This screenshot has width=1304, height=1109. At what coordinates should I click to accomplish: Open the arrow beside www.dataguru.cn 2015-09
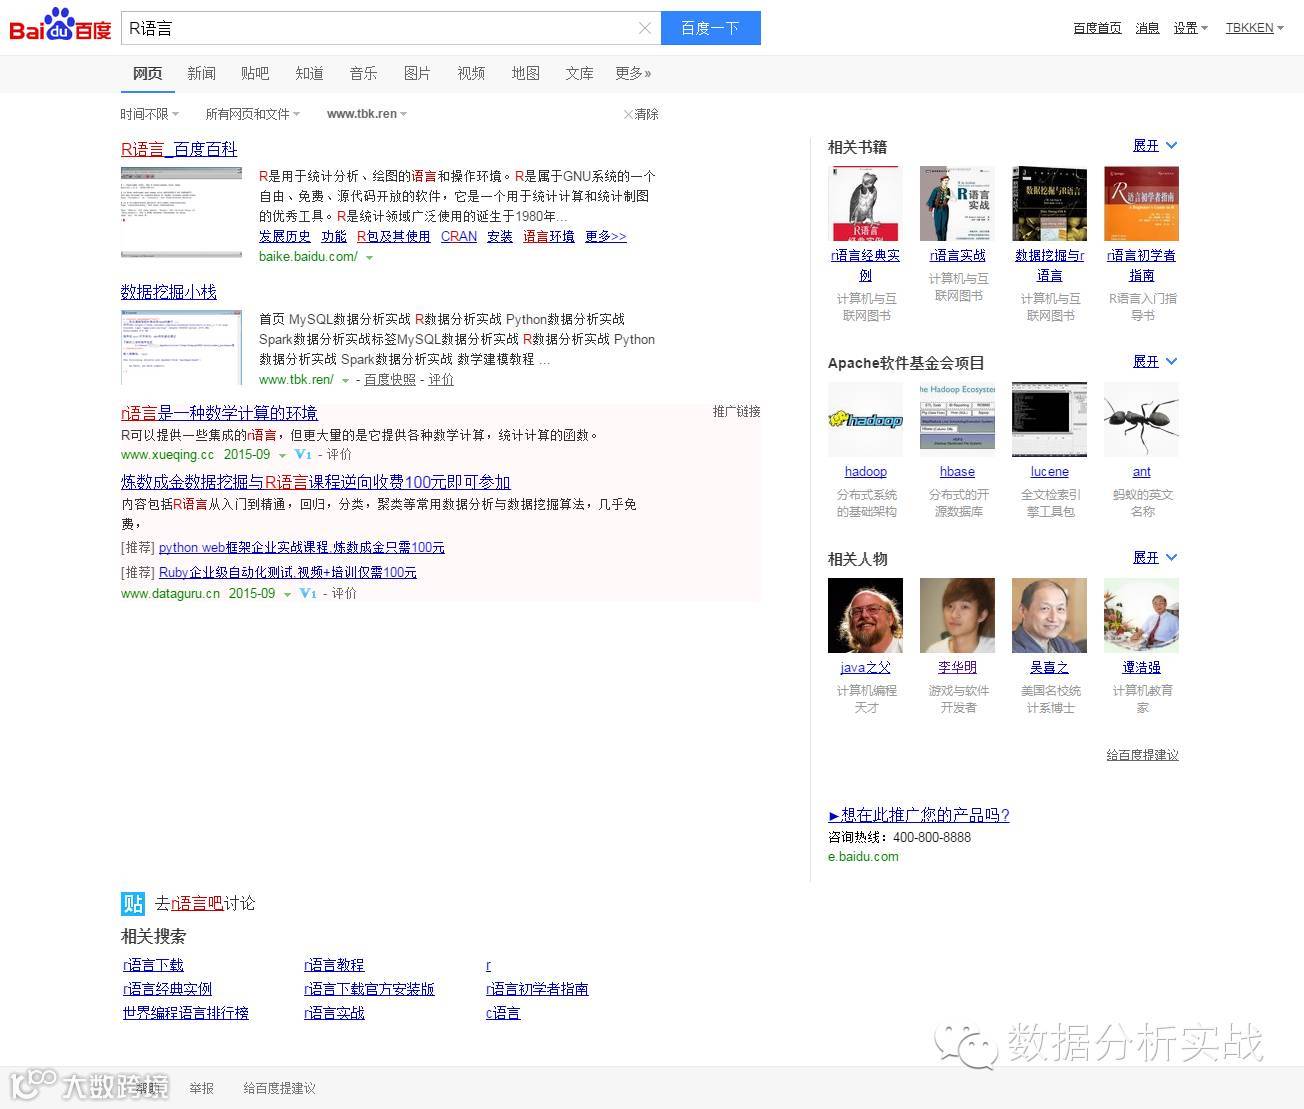pyautogui.click(x=287, y=594)
